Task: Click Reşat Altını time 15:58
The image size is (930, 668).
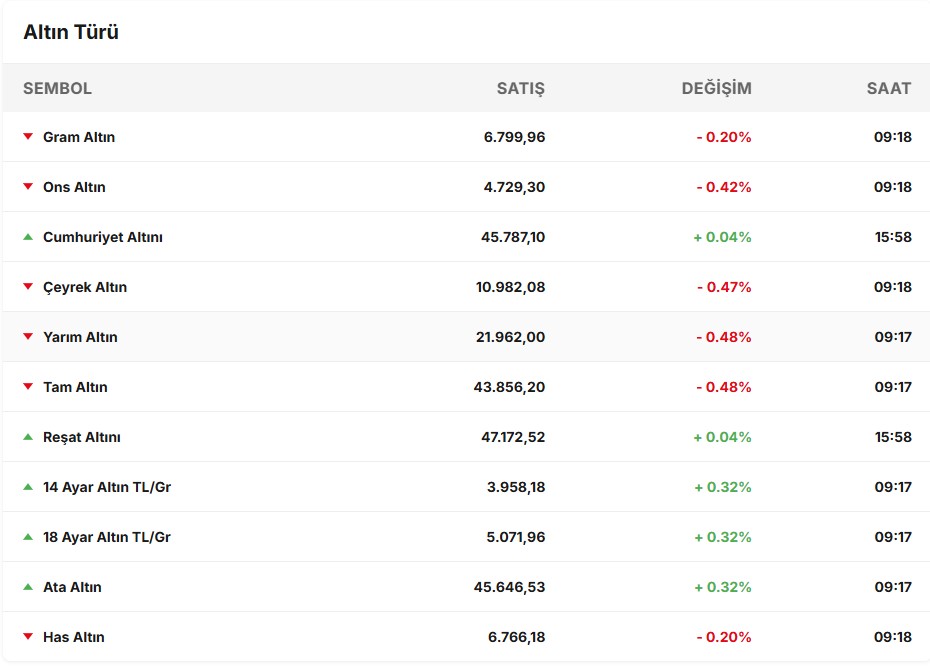Action: click(892, 437)
